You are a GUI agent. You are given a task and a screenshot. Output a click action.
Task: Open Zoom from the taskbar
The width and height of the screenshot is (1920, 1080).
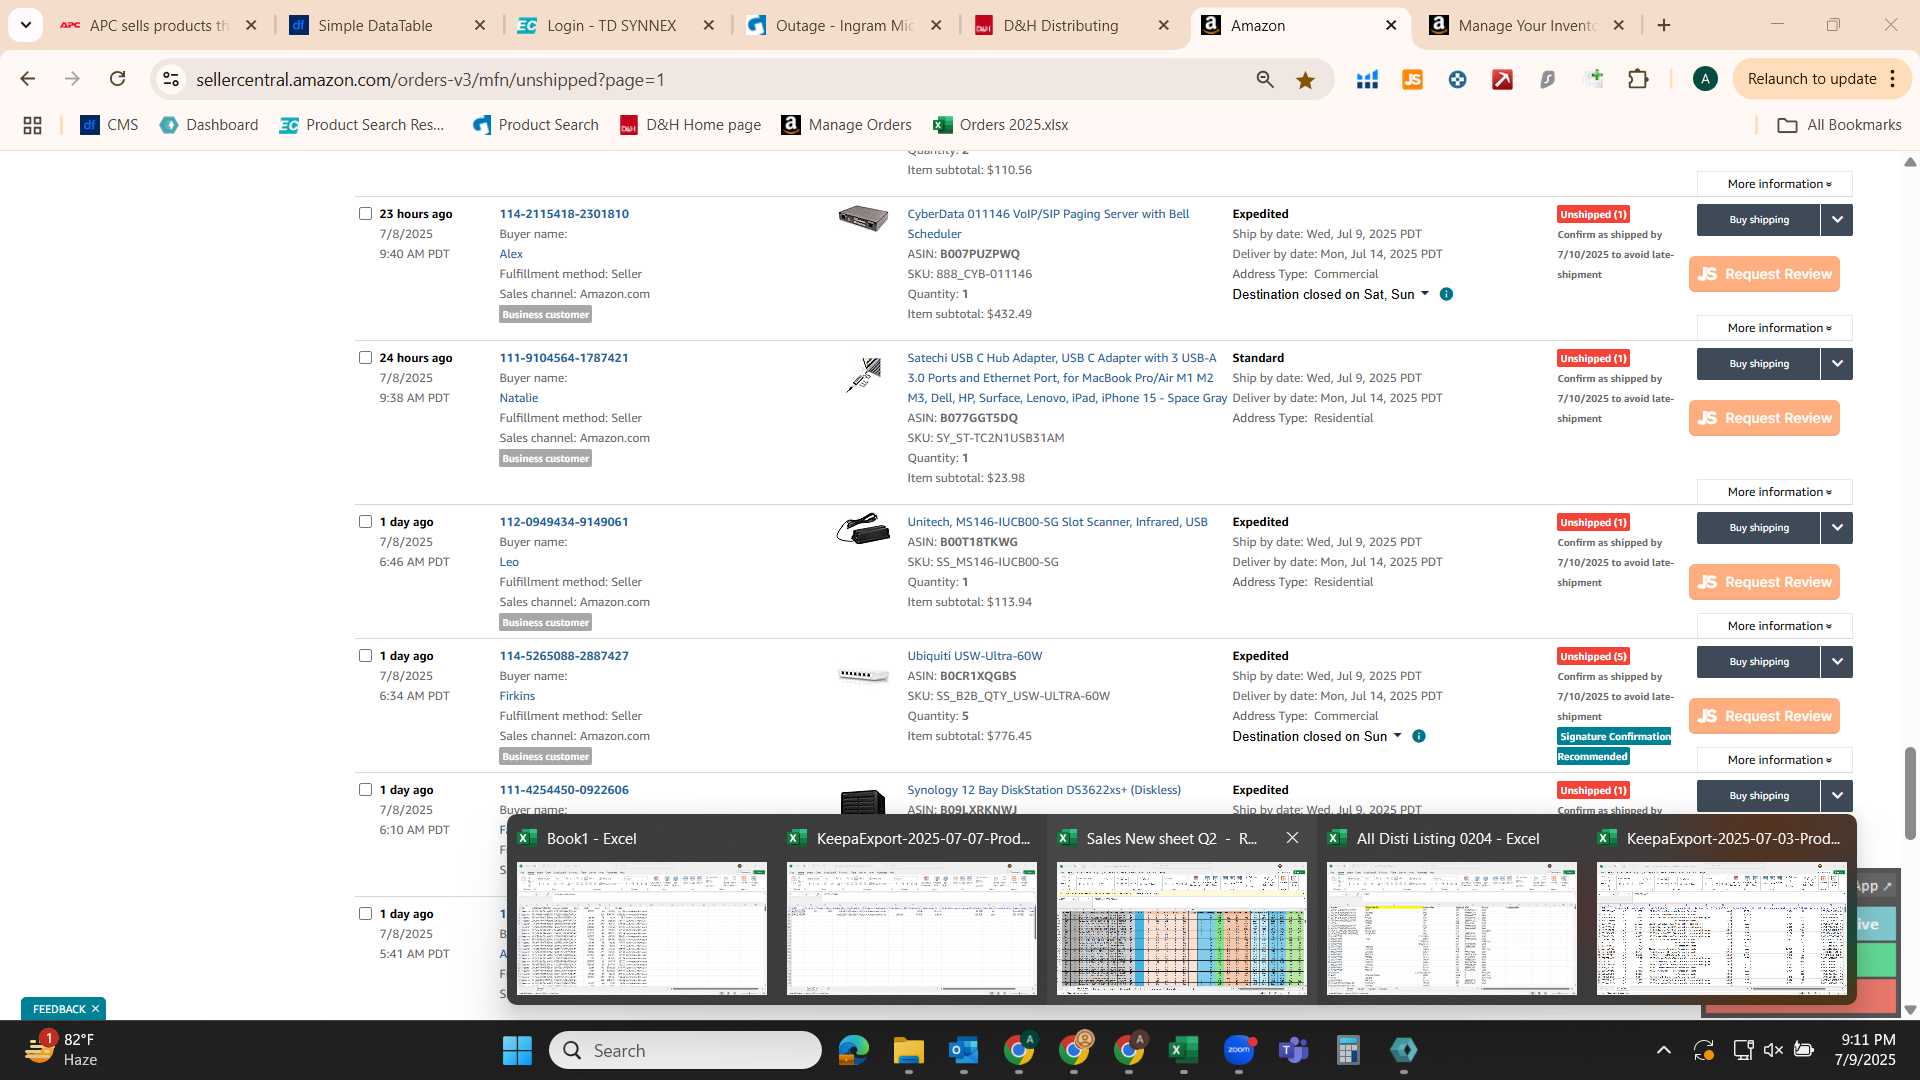tap(1238, 1050)
